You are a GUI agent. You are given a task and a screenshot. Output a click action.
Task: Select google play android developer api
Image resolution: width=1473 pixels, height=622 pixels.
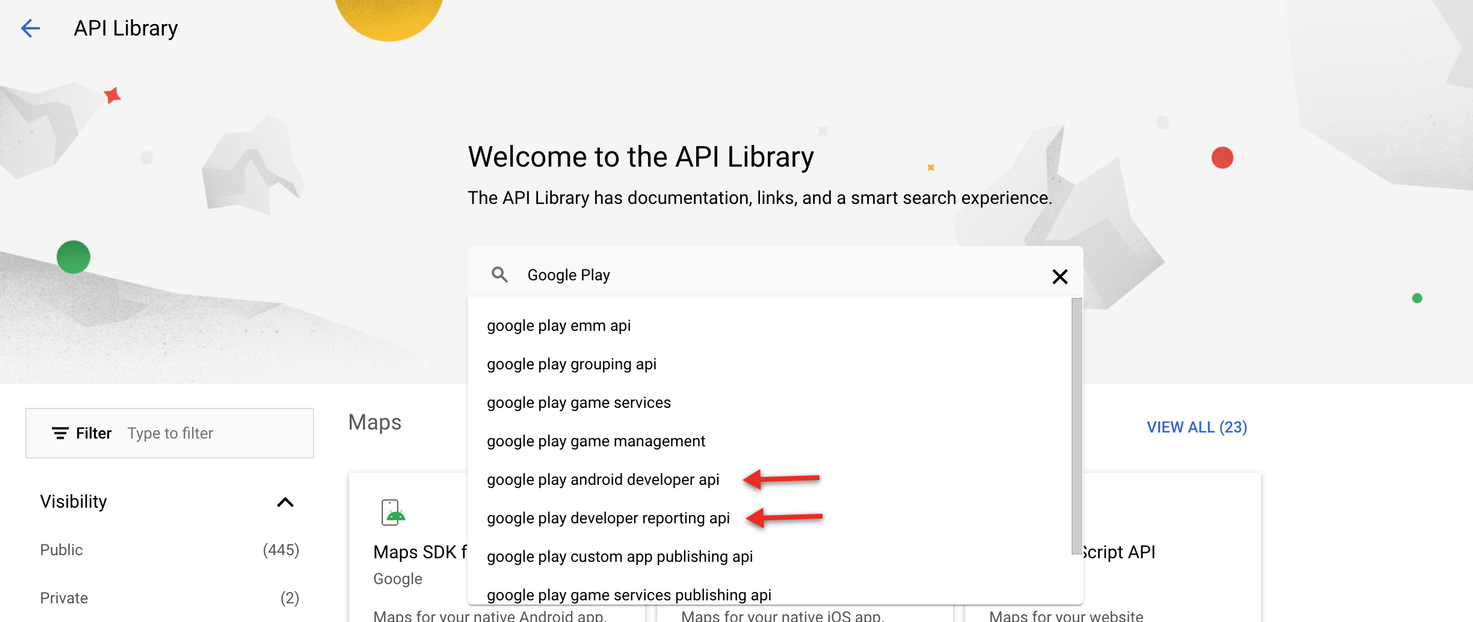pyautogui.click(x=603, y=480)
